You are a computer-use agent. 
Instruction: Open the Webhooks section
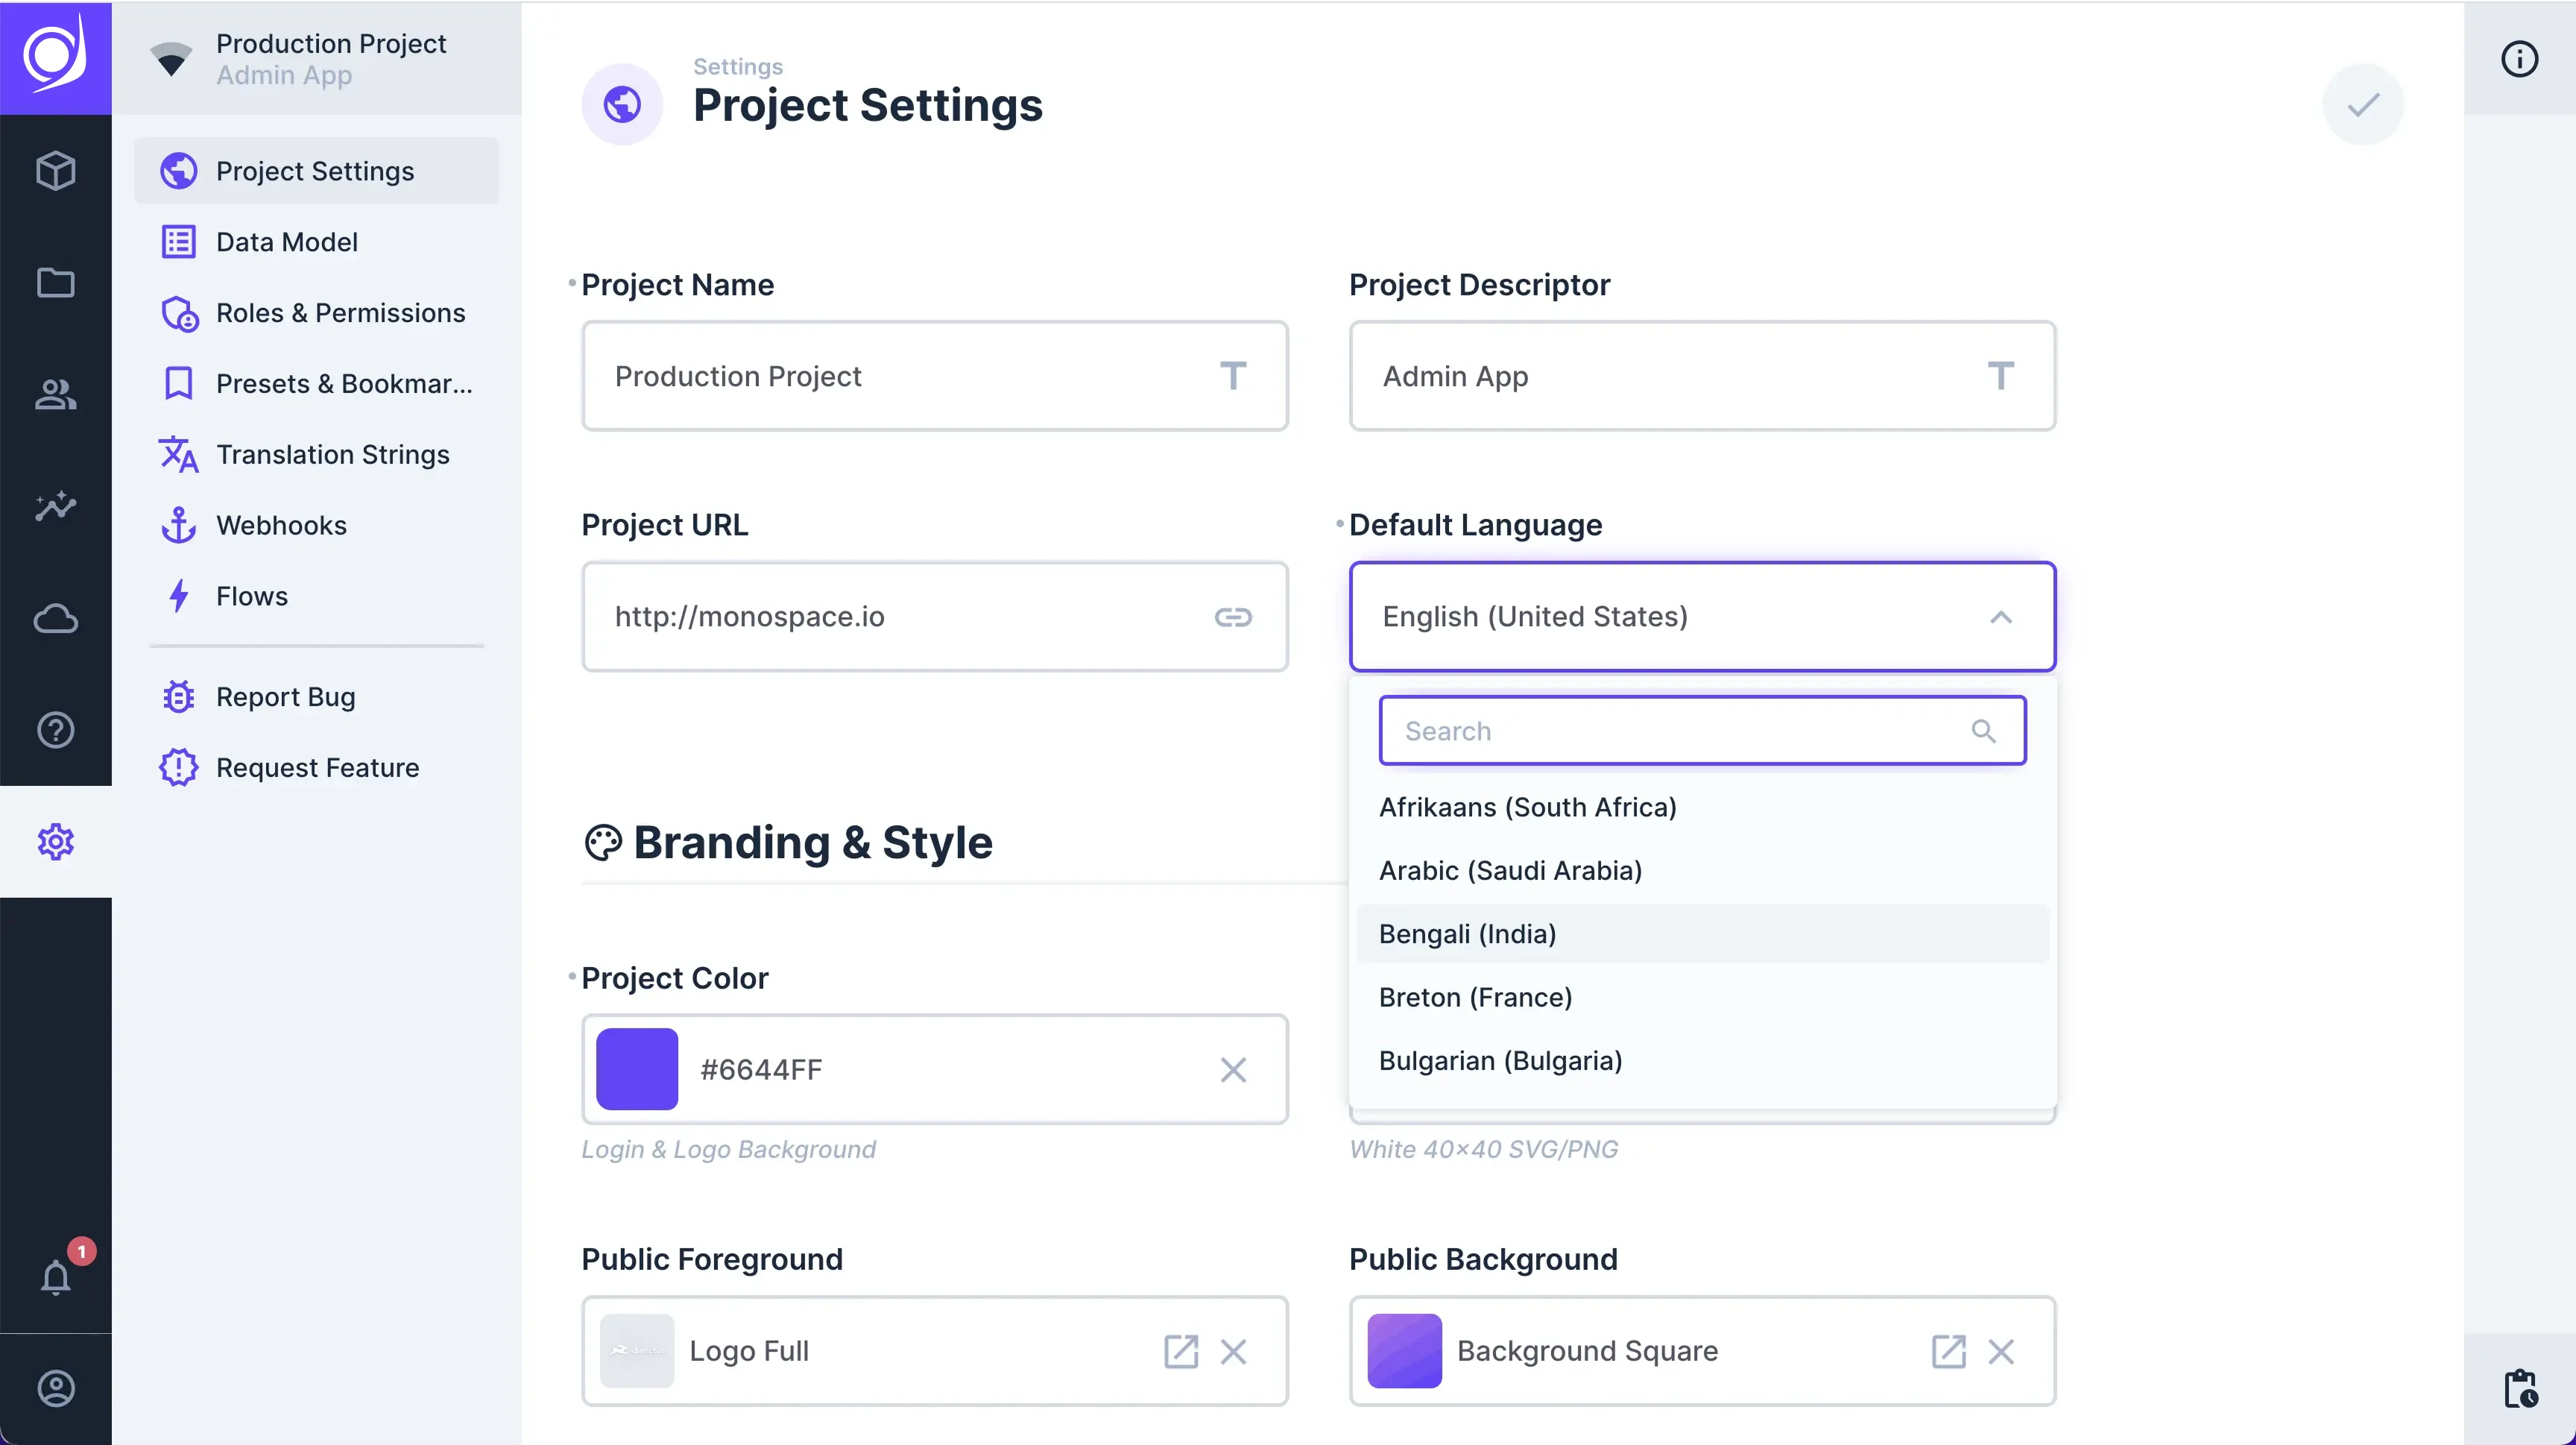tap(281, 524)
